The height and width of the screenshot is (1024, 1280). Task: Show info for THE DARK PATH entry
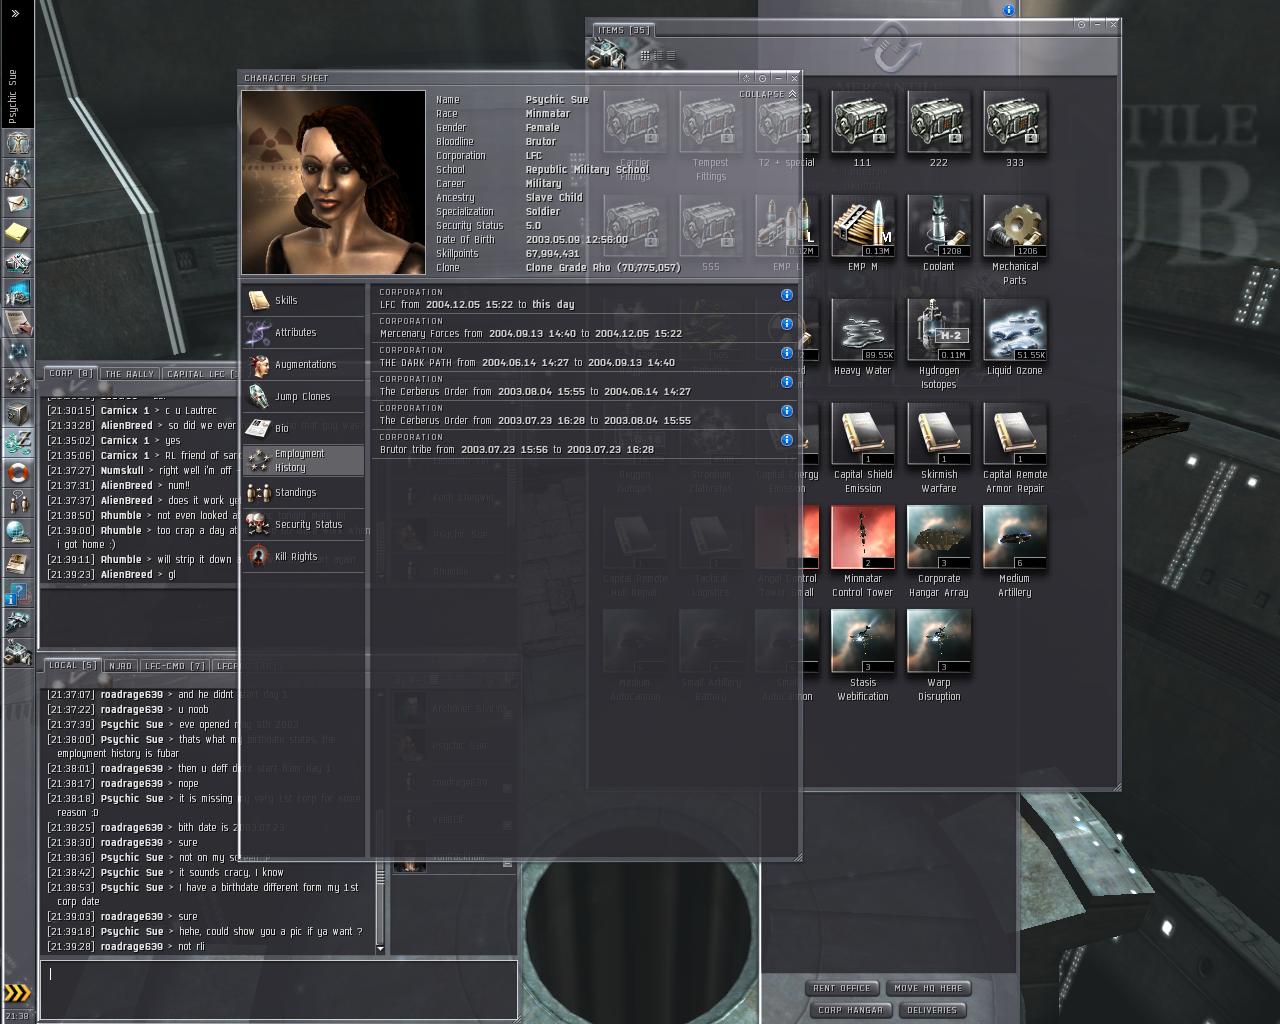[787, 353]
